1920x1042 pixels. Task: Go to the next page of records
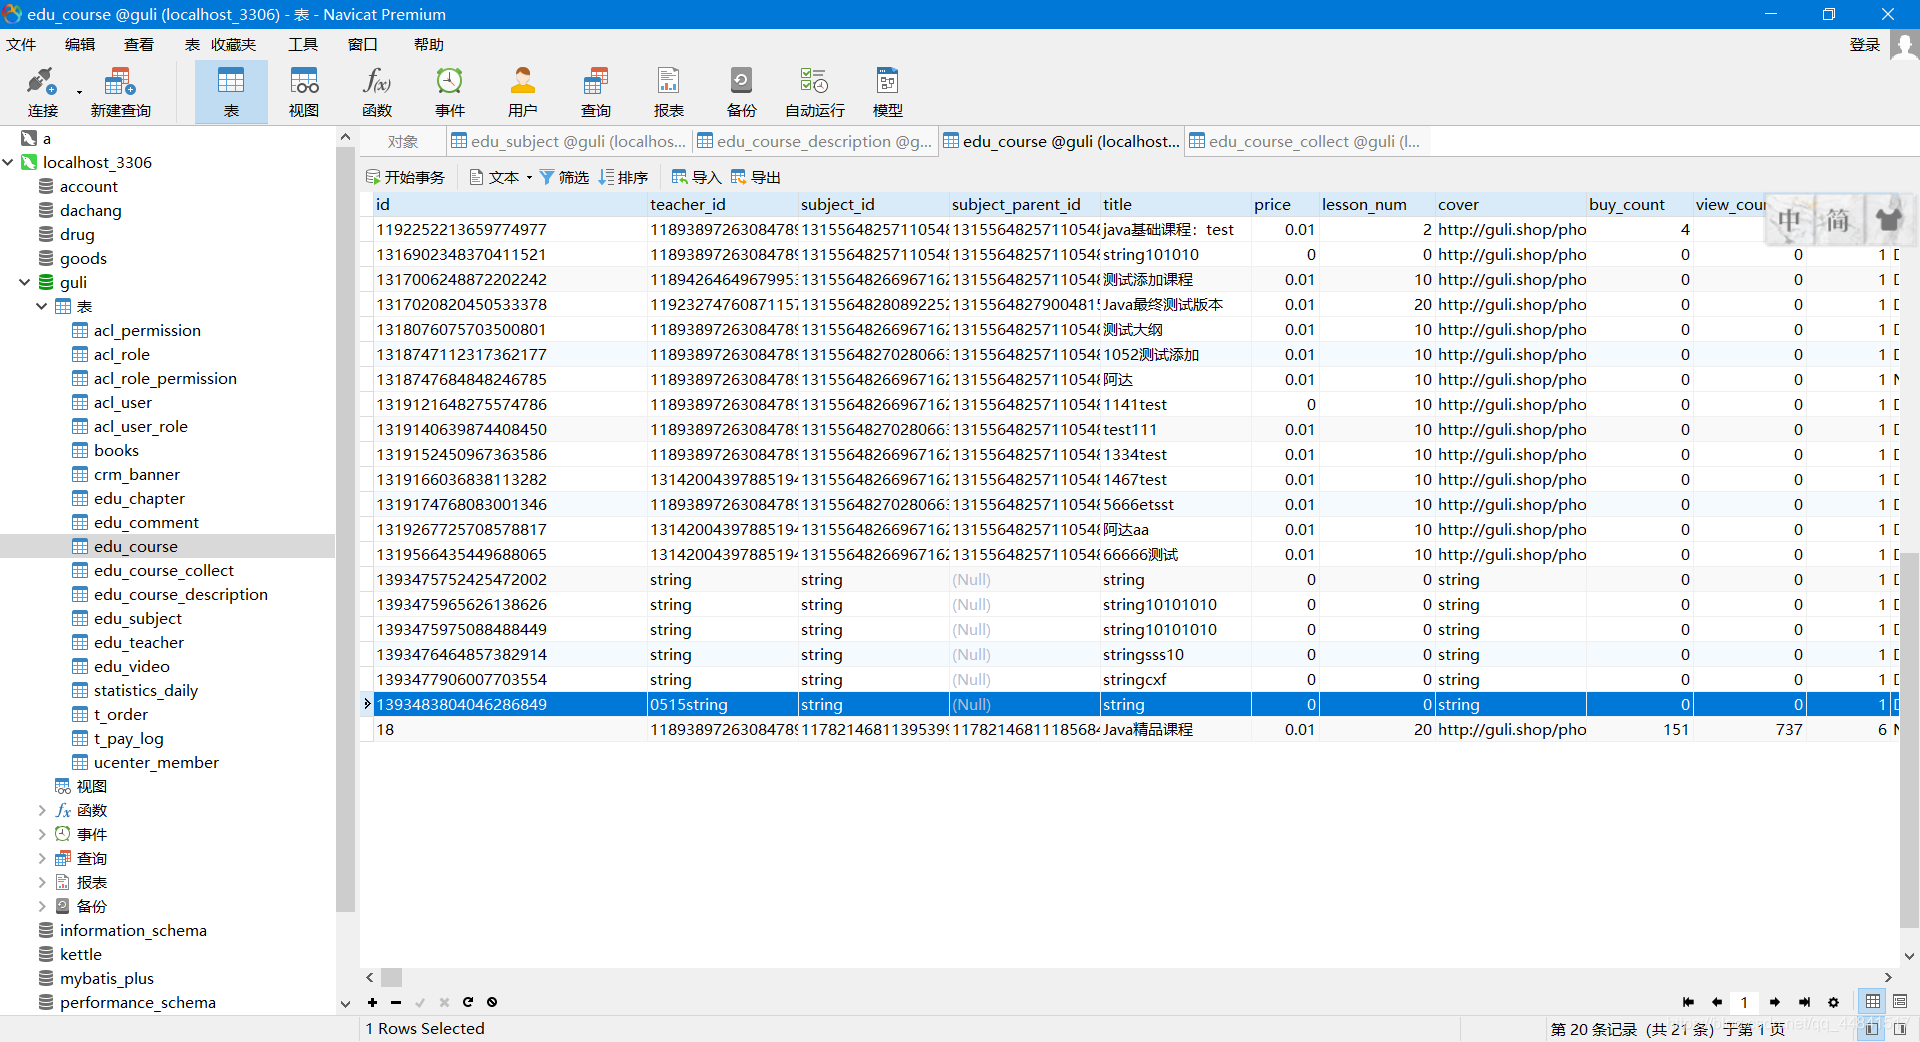(1775, 1002)
